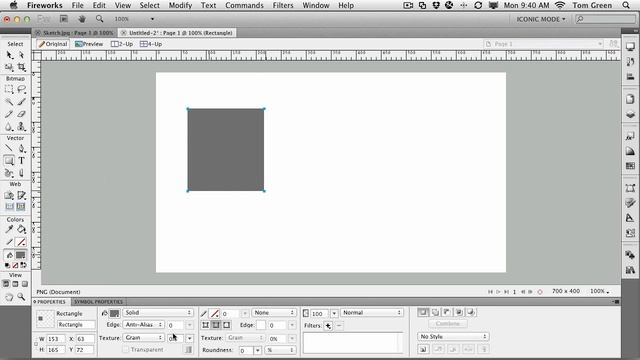Select the Rubber Stamp tool
The height and width of the screenshot is (360, 640).
coord(21,127)
